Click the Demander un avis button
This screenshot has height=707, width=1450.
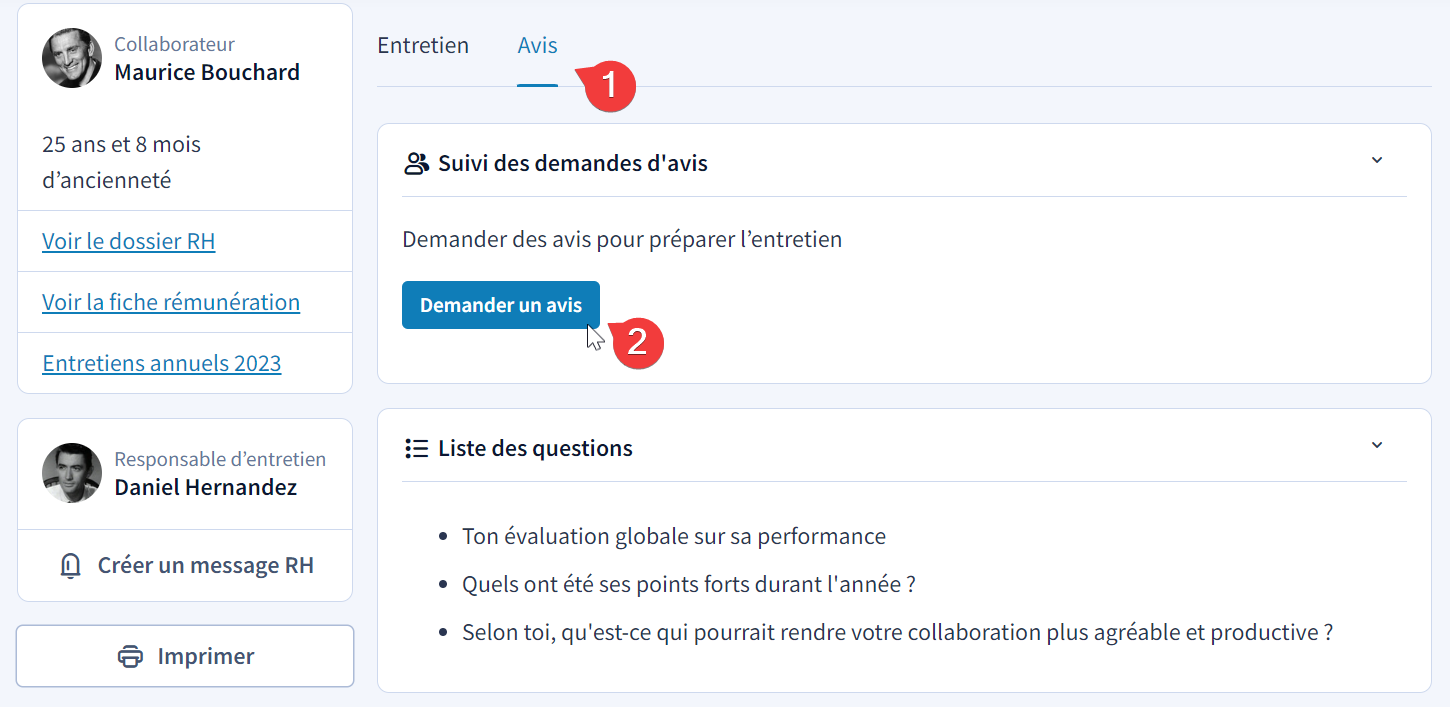(501, 305)
